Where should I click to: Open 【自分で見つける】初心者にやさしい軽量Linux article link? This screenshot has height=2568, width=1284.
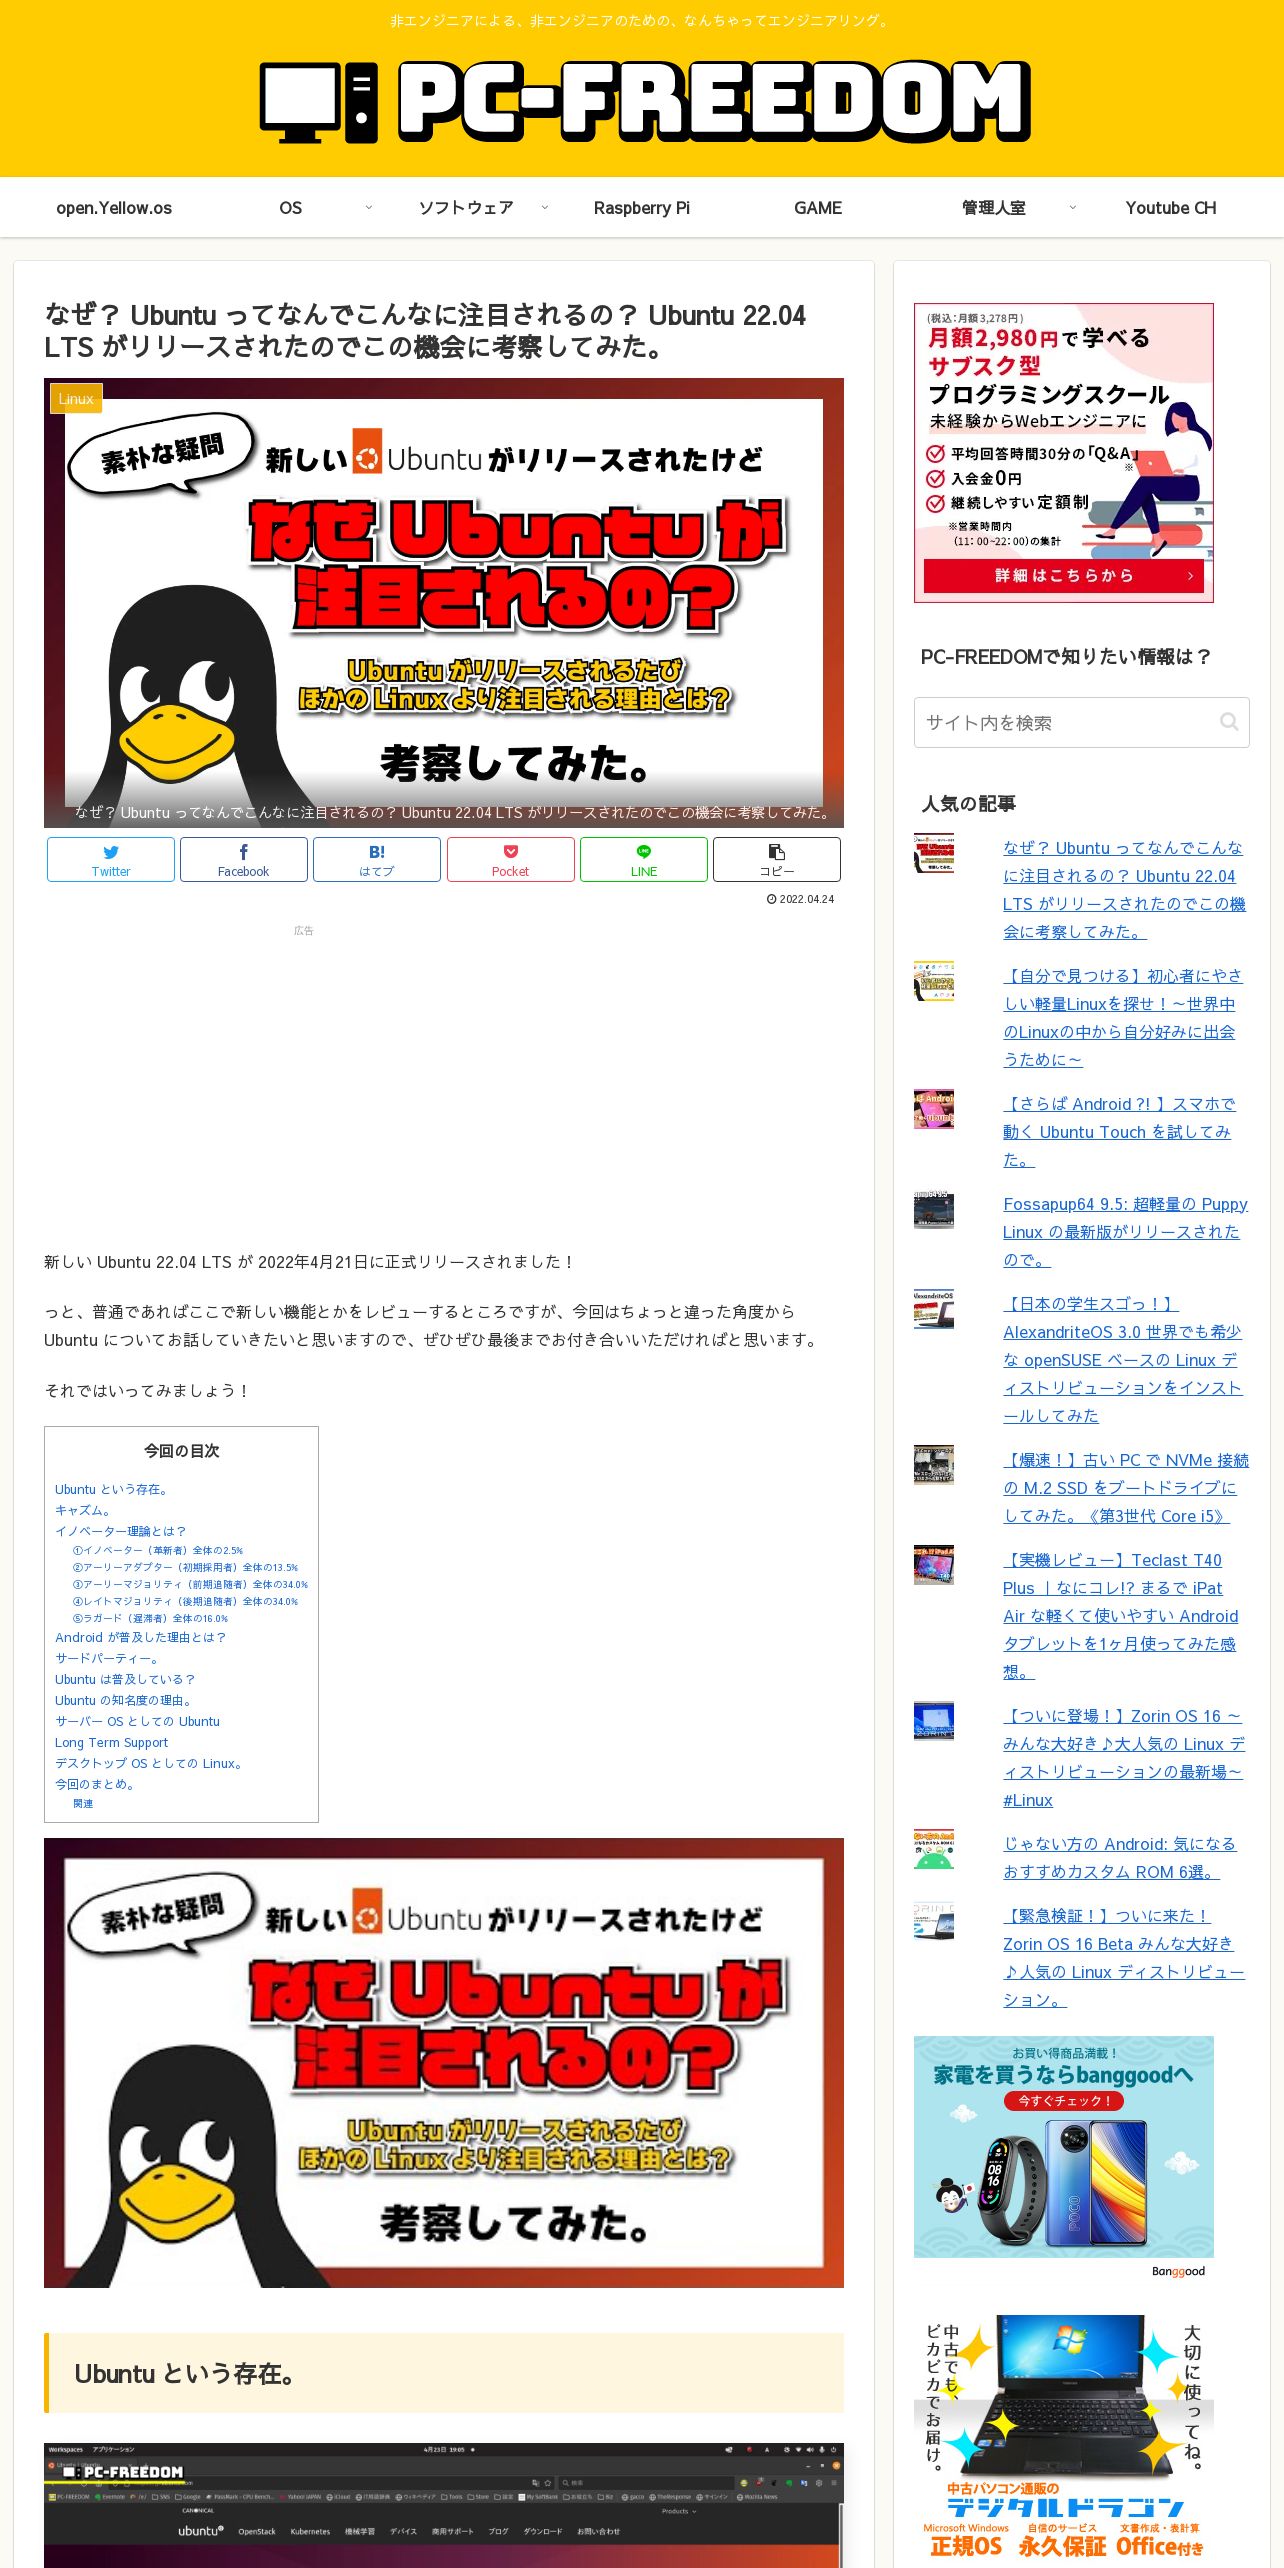pyautogui.click(x=1122, y=1017)
